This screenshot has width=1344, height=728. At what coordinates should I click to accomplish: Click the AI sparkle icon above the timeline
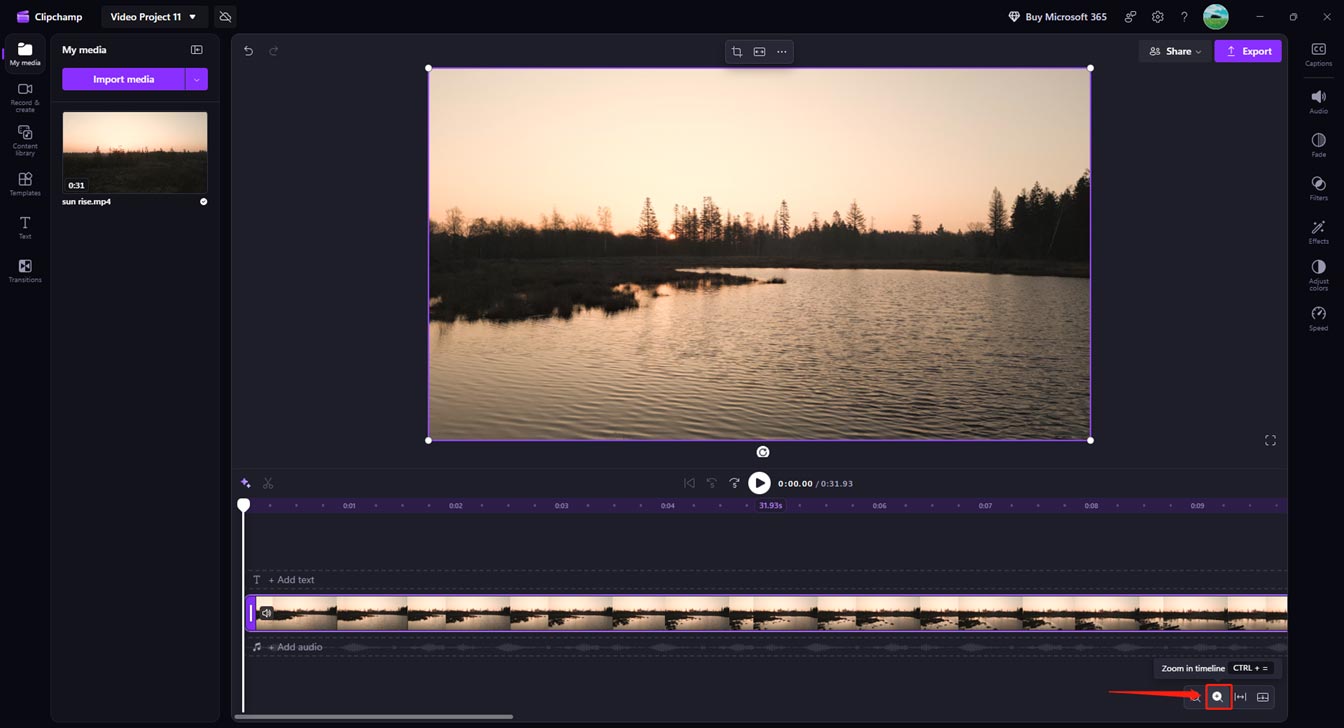[x=246, y=483]
